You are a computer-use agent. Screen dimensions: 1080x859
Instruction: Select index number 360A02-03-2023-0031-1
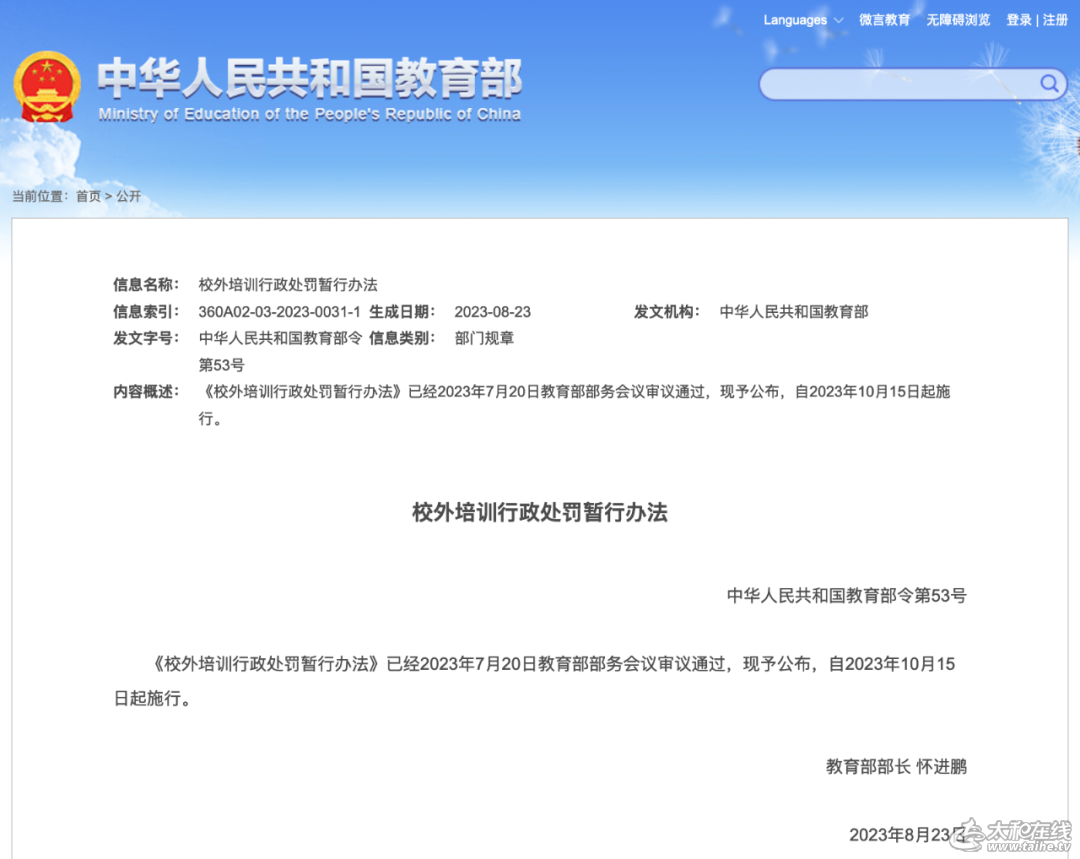pos(279,312)
